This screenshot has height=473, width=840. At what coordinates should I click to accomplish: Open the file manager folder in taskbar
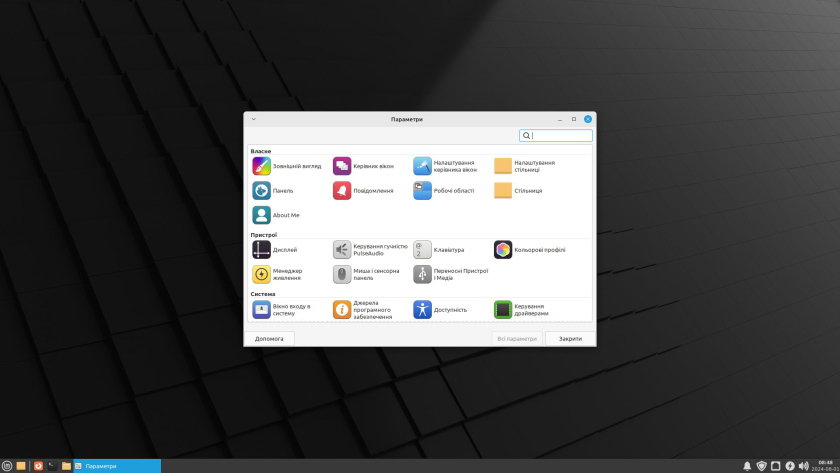(66, 466)
